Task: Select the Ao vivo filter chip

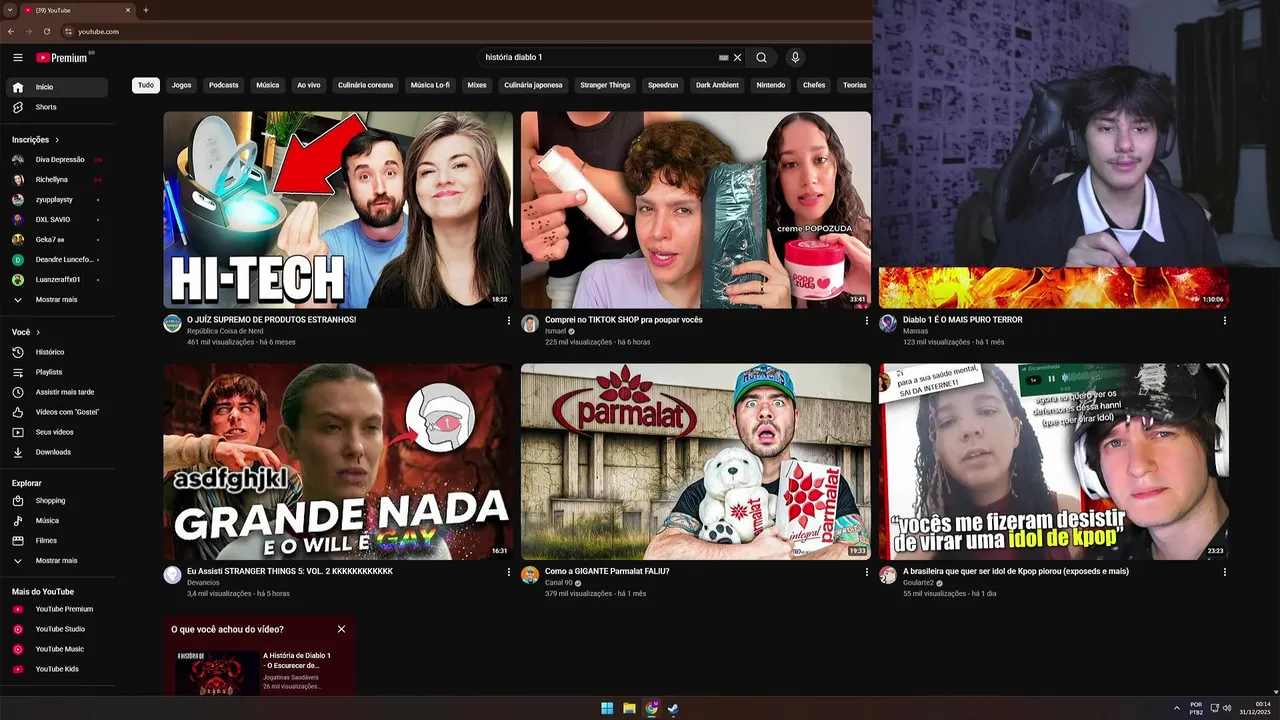Action: click(x=308, y=85)
